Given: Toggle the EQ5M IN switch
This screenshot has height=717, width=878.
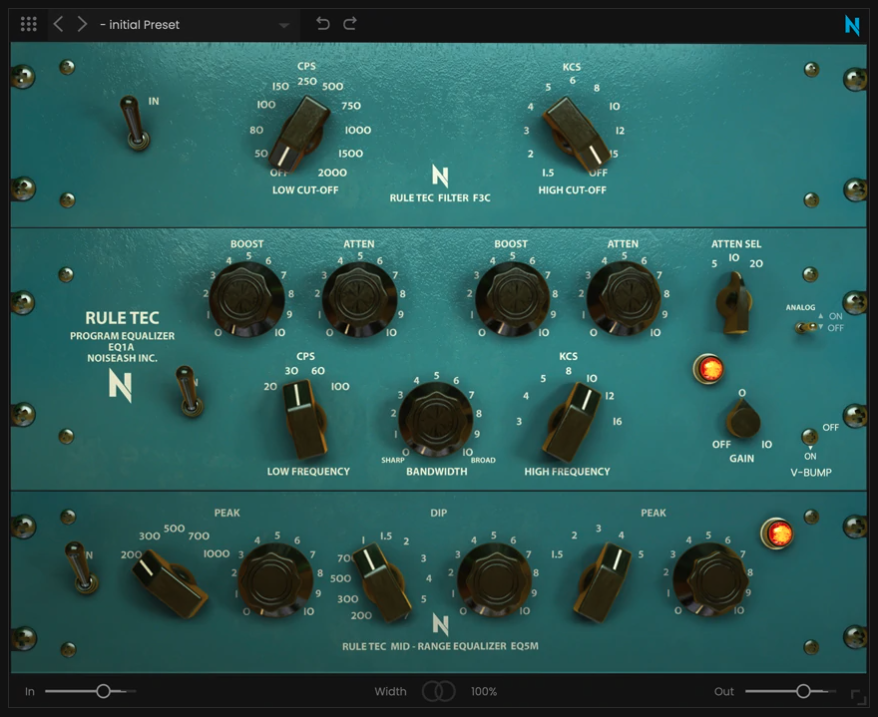Looking at the screenshot, I should (82, 567).
